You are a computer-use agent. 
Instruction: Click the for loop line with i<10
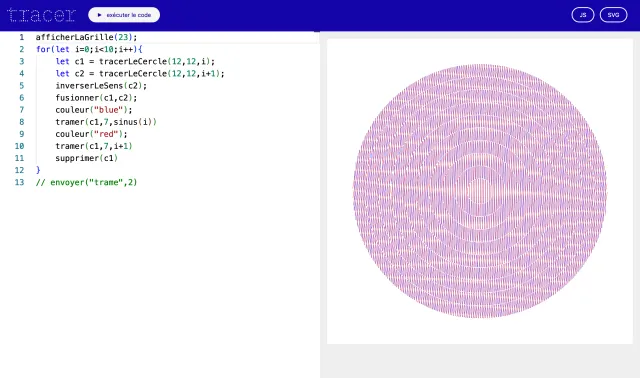(x=89, y=49)
